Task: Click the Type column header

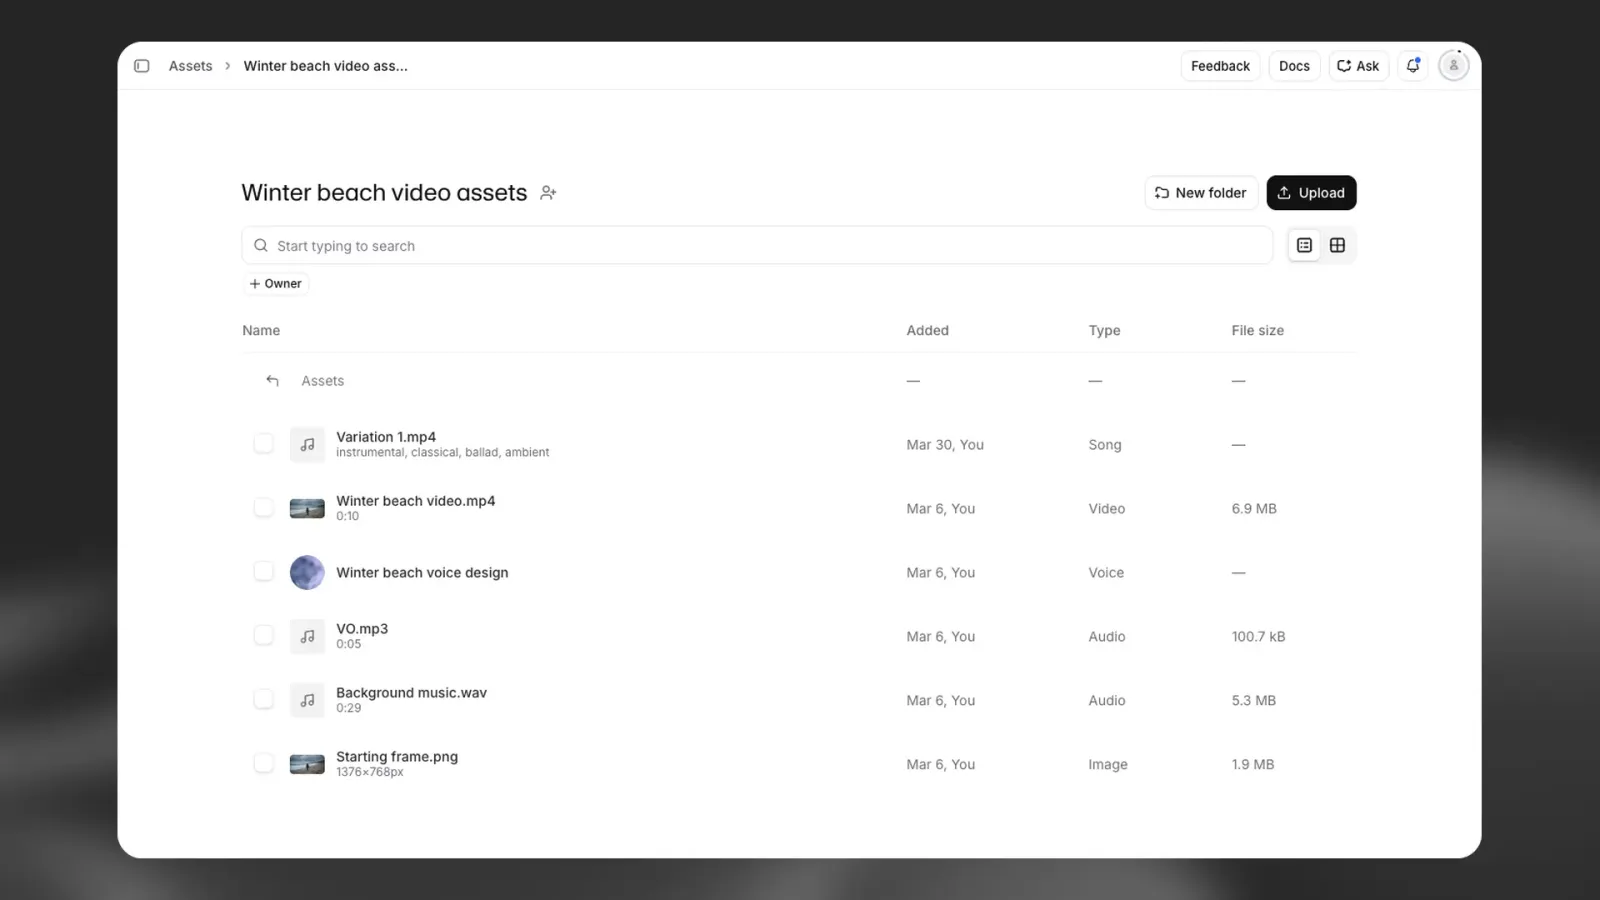Action: (x=1104, y=330)
